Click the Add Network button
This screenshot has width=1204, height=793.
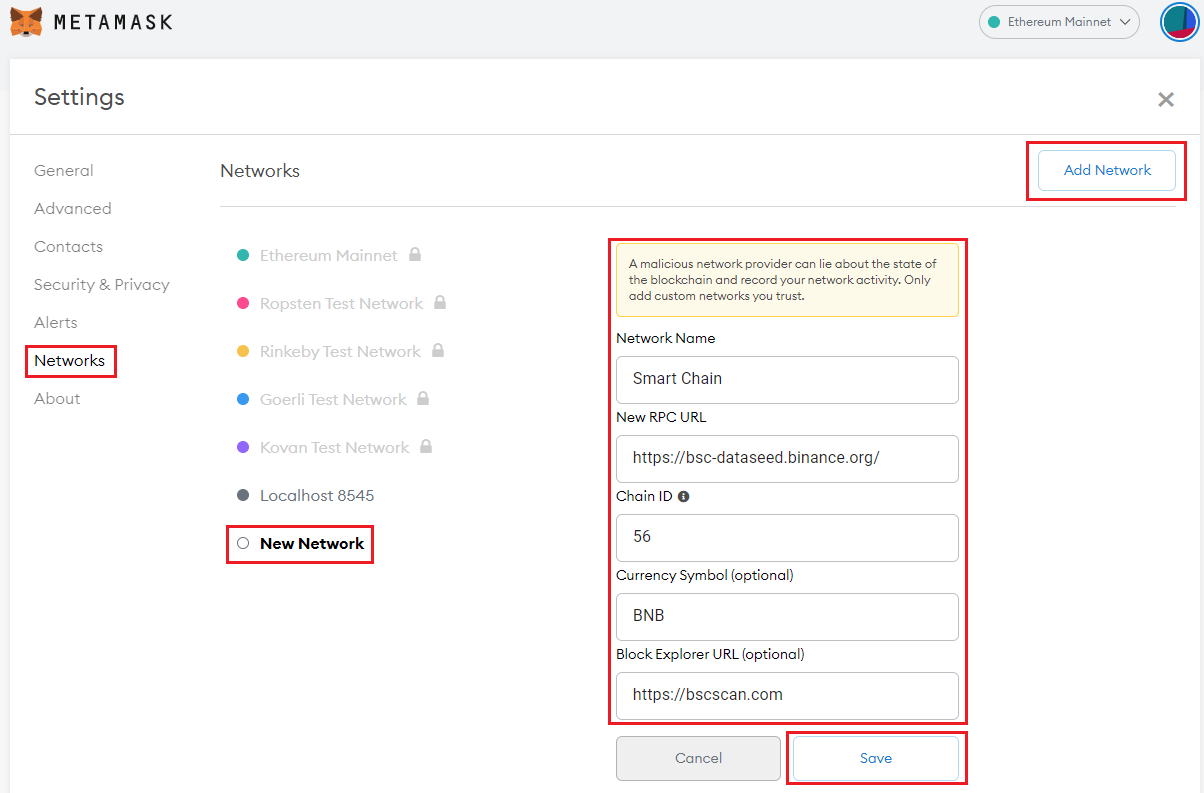click(1107, 170)
